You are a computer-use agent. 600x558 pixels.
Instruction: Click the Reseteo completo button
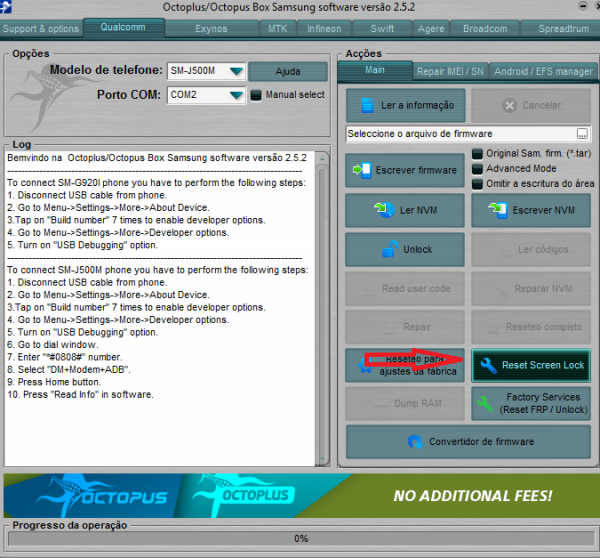(x=531, y=327)
